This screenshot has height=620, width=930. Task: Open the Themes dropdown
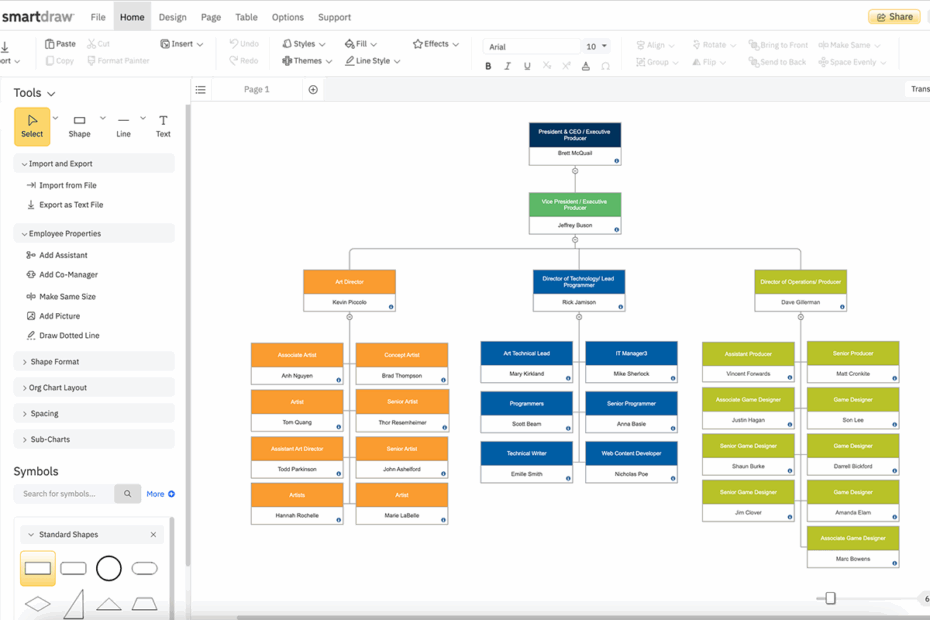pyautogui.click(x=307, y=61)
